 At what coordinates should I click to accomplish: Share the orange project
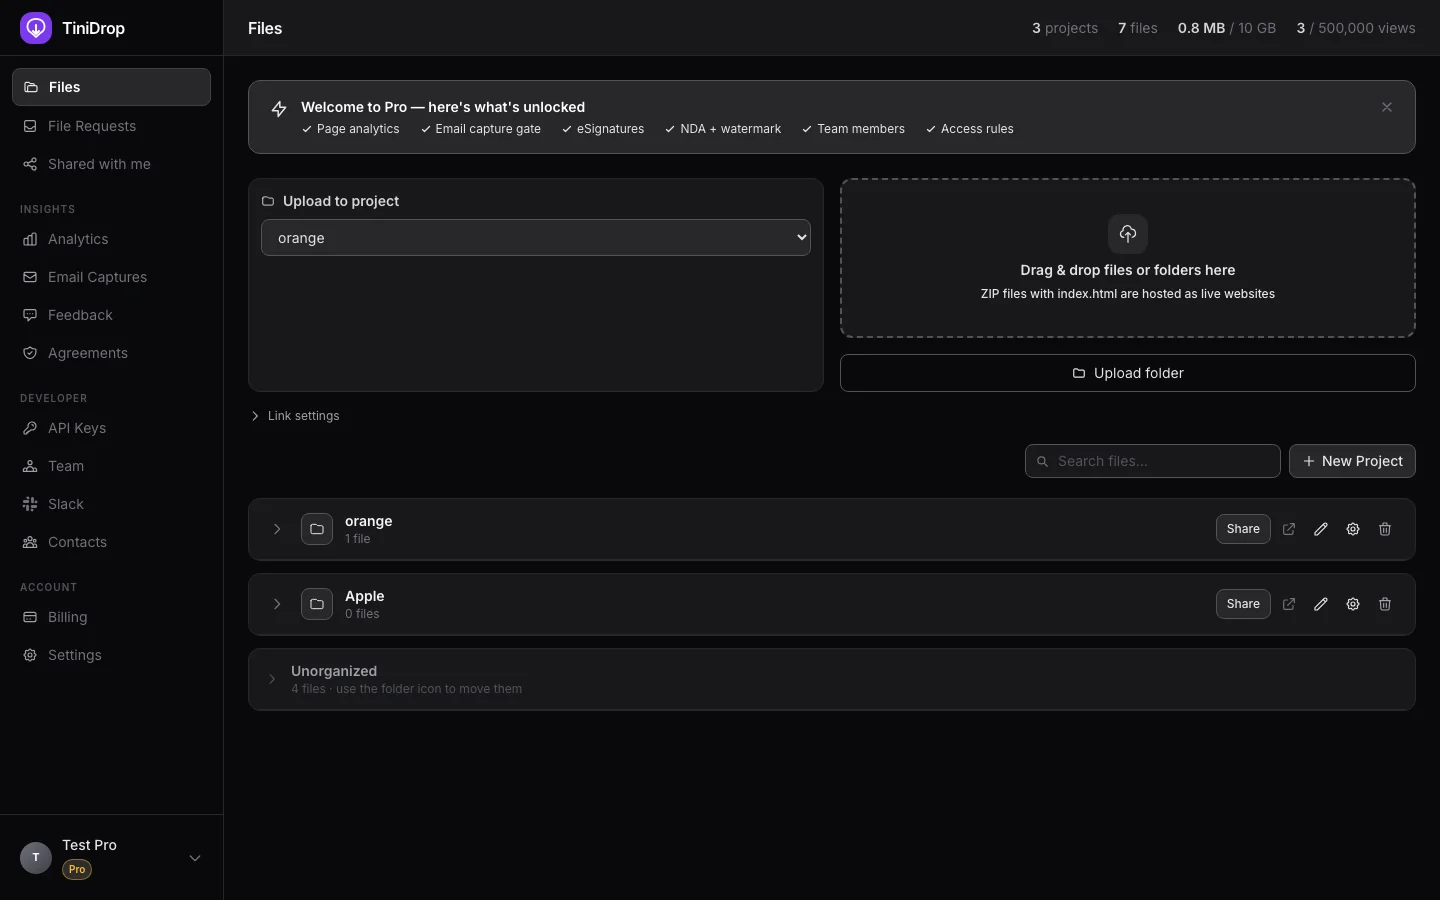point(1243,529)
